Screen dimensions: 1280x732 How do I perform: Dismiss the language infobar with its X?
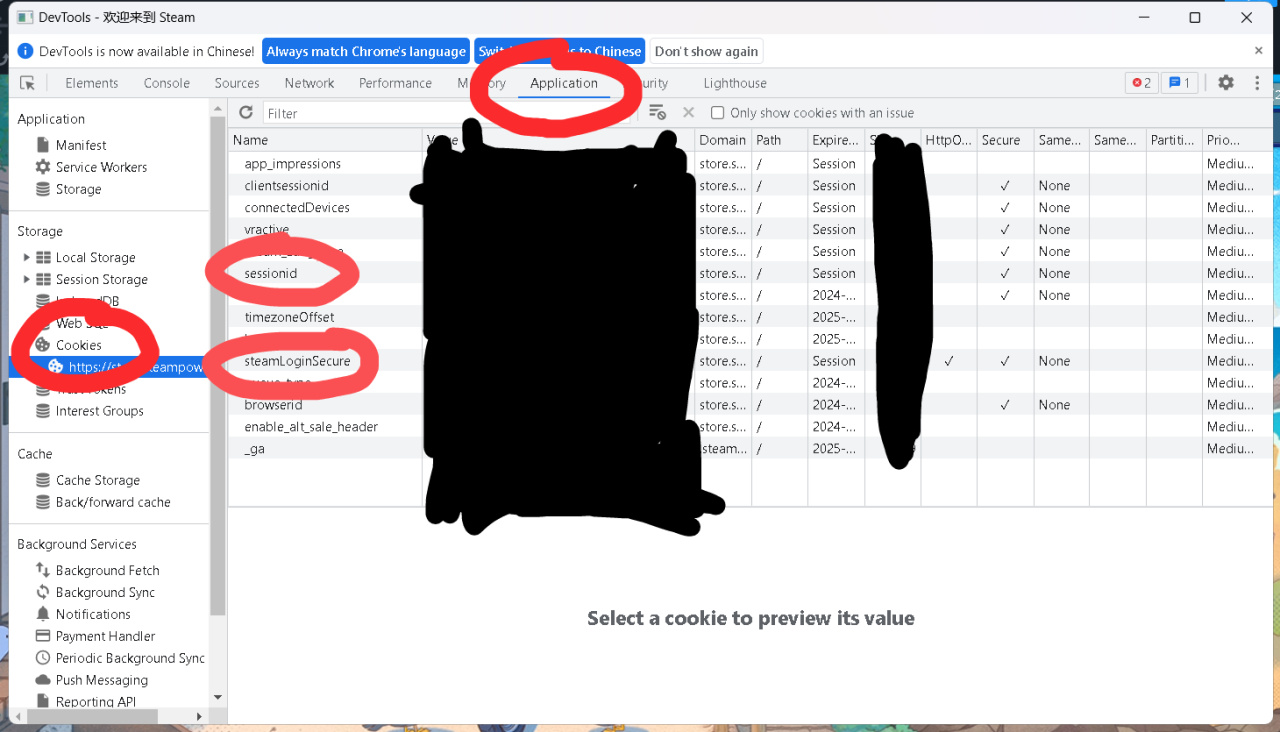click(x=1259, y=51)
